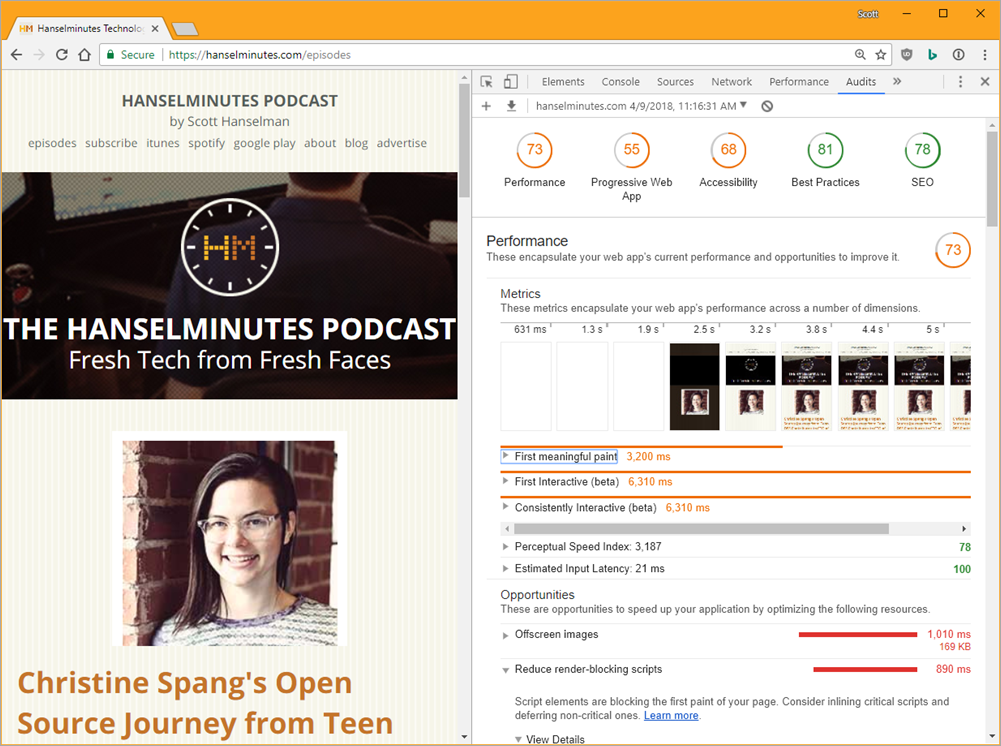Open Christine Spang's episode title link
Image resolution: width=1001 pixels, height=746 pixels.
(x=205, y=703)
